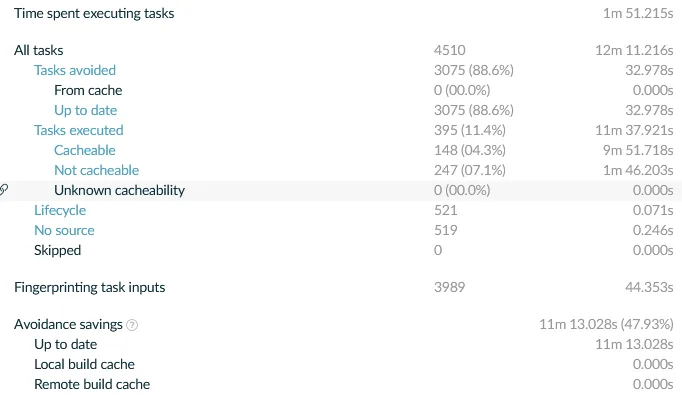Follow the Cacheable tasks link
The image size is (682, 400).
84,150
